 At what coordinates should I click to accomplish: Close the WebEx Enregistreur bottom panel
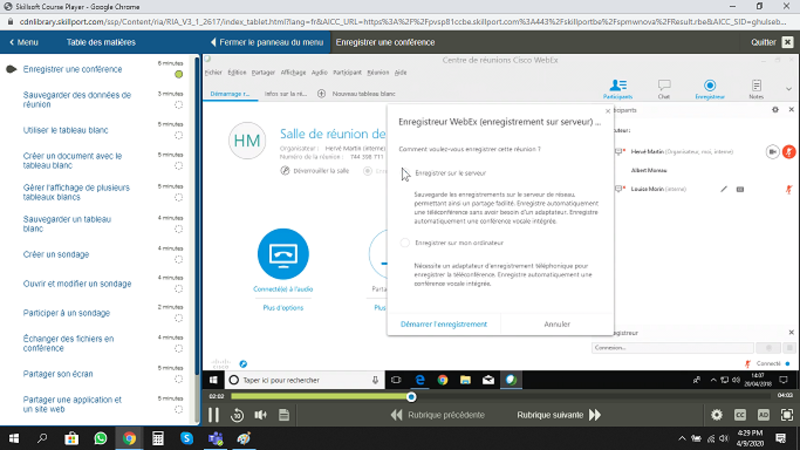[791, 333]
